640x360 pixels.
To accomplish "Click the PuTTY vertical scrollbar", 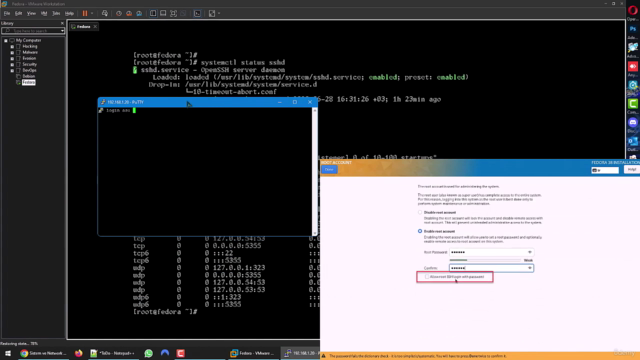I will (314, 171).
